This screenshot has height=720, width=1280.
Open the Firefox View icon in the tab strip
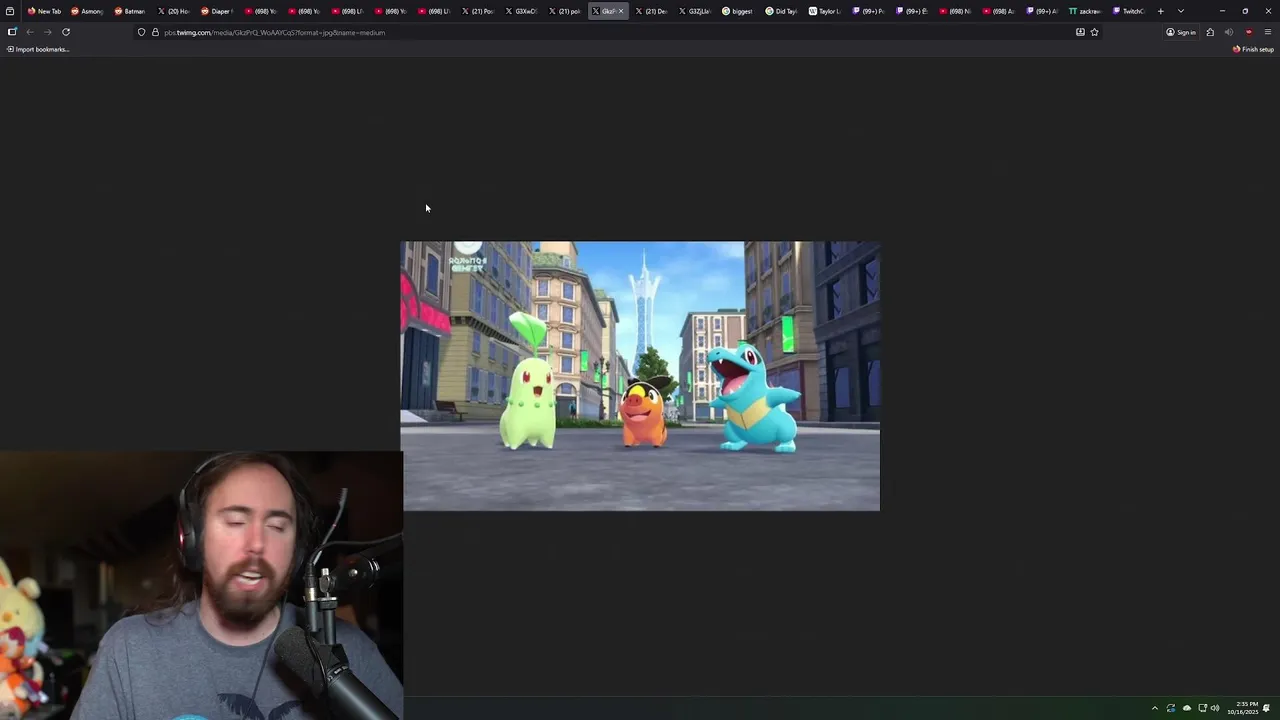(10, 11)
